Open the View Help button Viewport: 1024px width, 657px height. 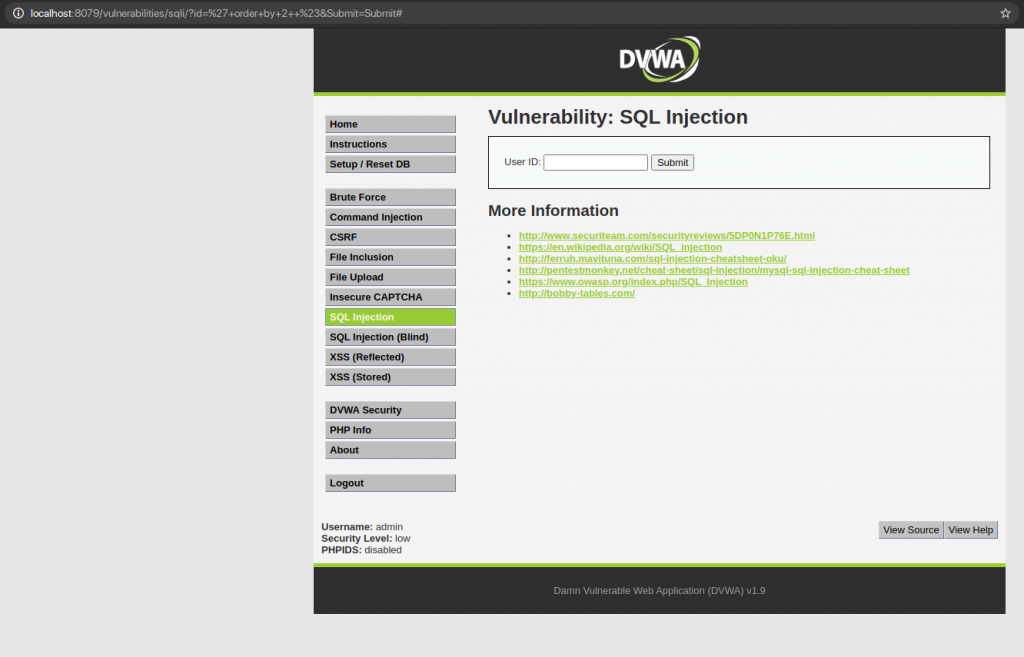[969, 529]
